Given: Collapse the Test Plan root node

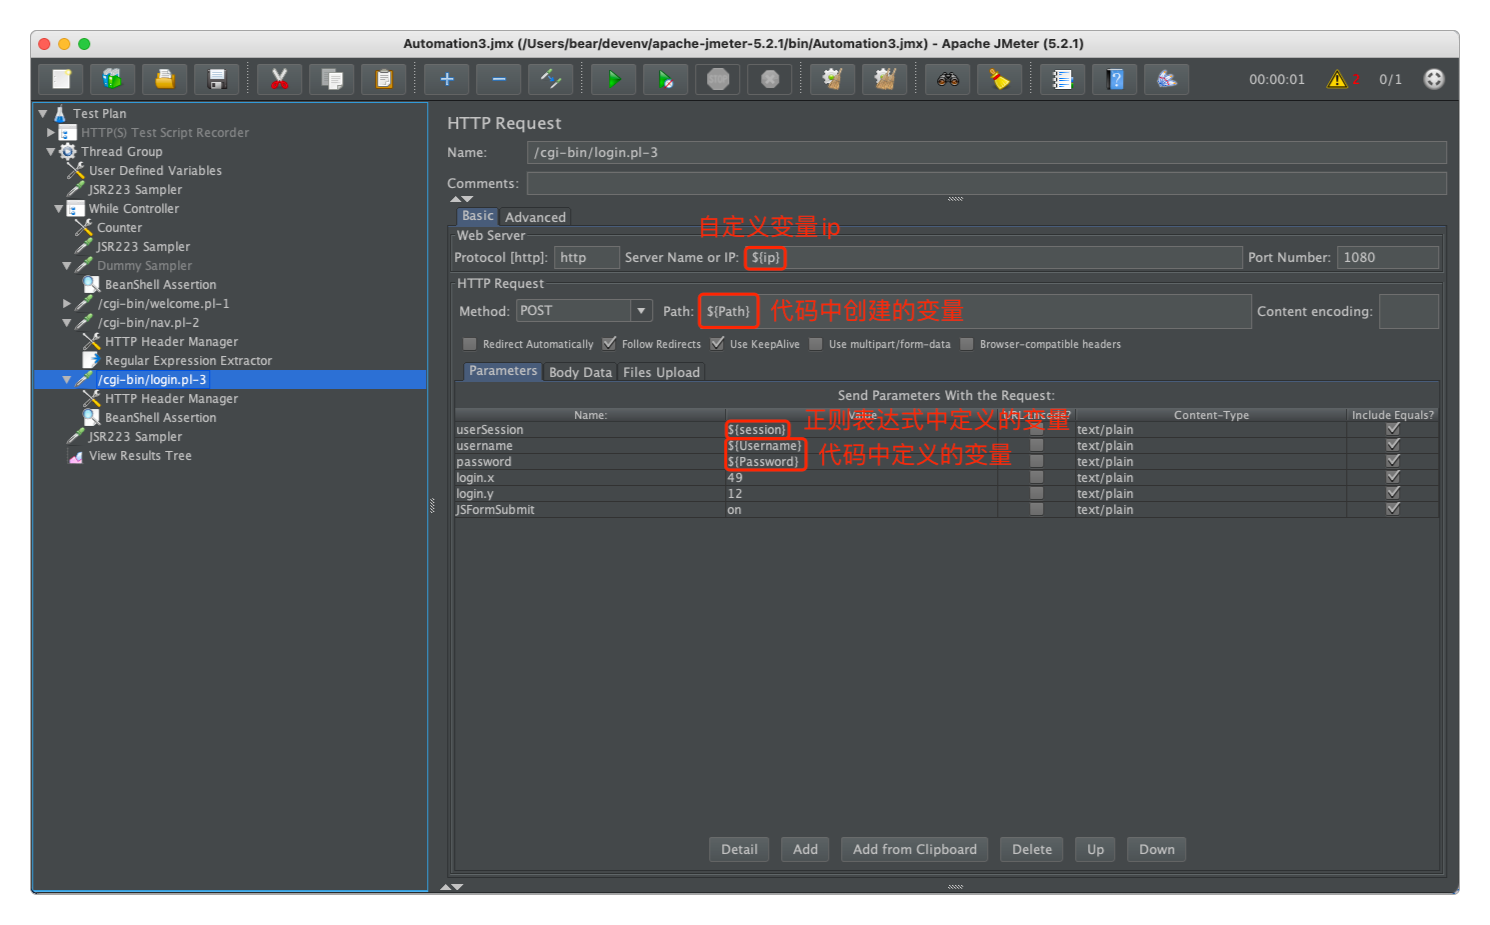Looking at the screenshot, I should pyautogui.click(x=43, y=114).
